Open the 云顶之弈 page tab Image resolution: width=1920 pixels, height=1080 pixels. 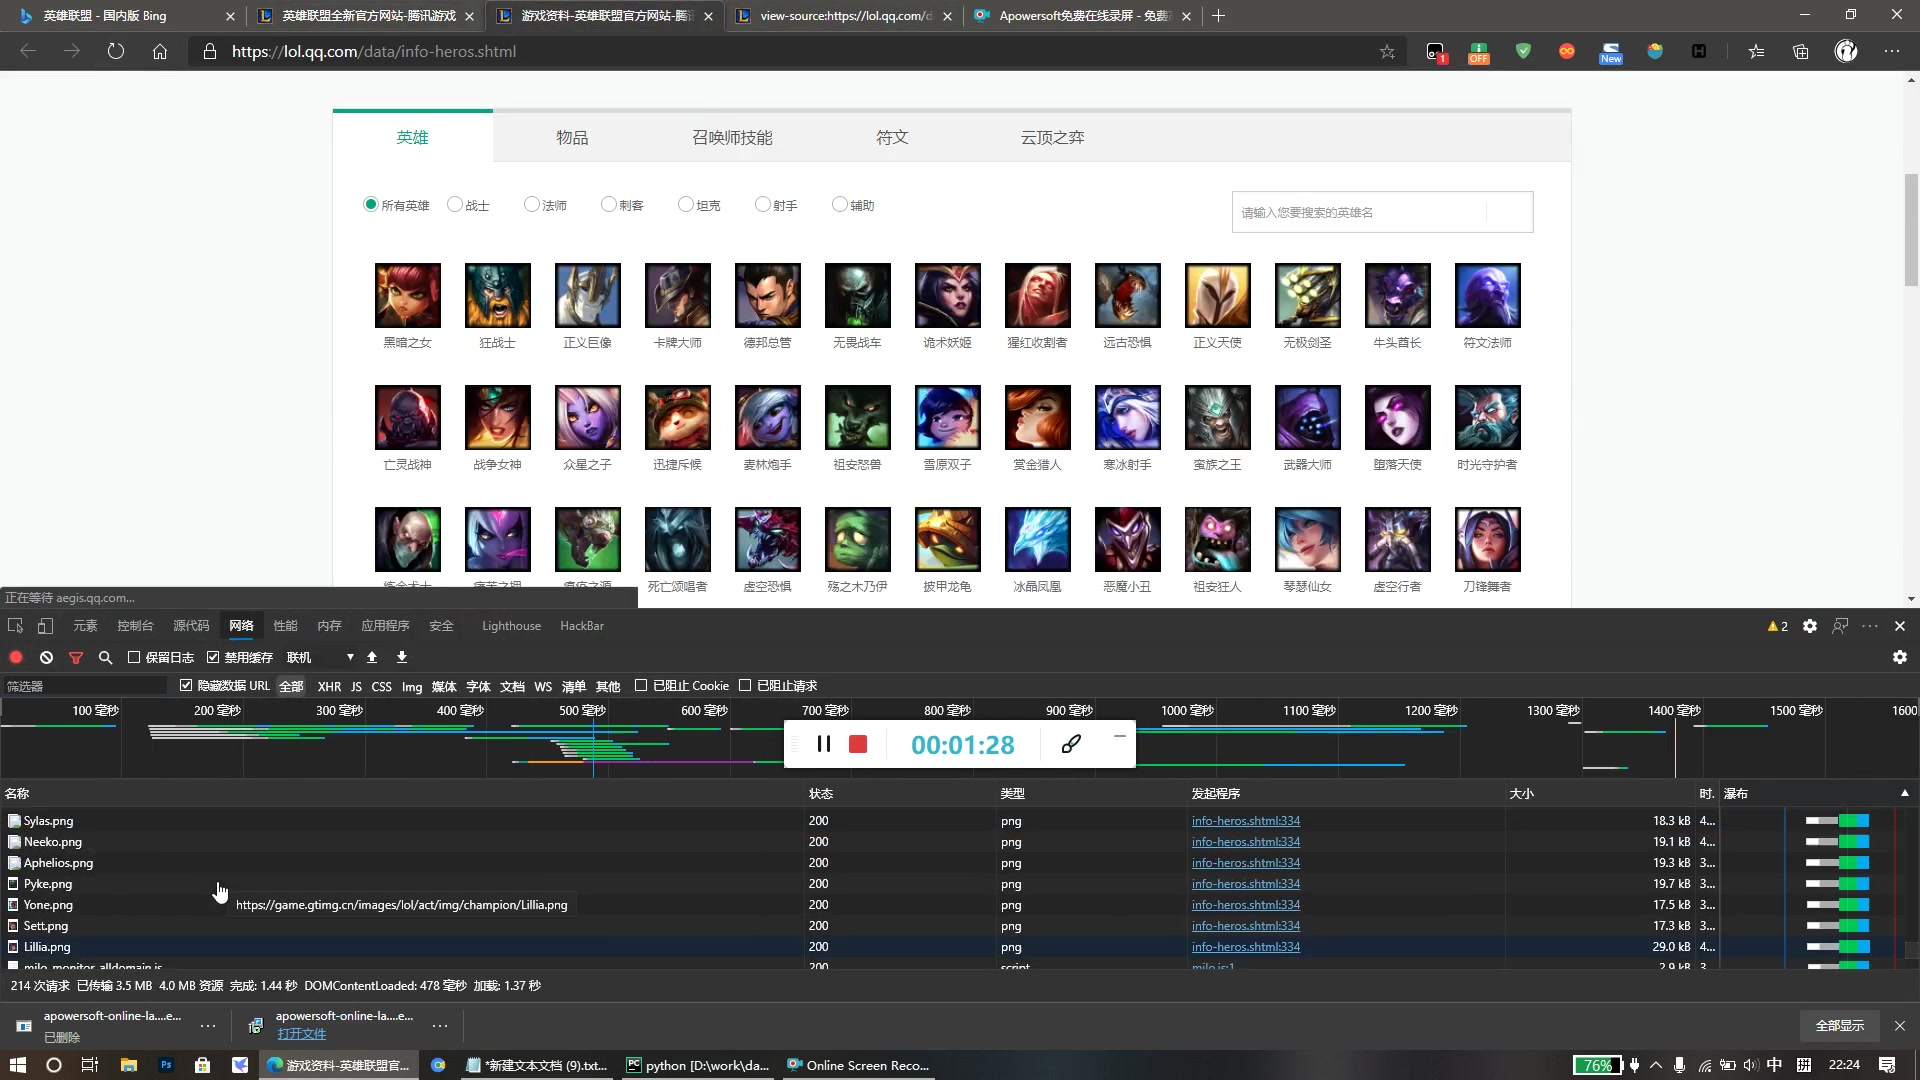1051,137
